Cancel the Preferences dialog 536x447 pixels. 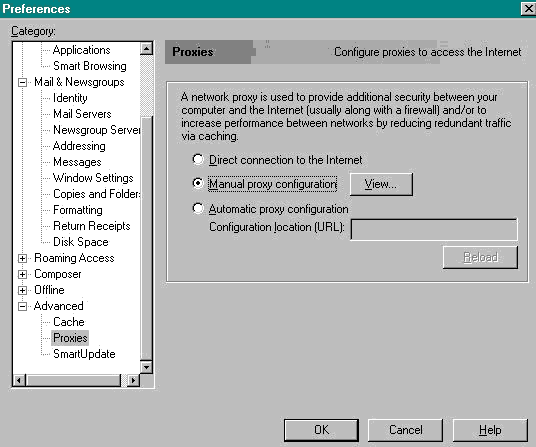(x=405, y=430)
